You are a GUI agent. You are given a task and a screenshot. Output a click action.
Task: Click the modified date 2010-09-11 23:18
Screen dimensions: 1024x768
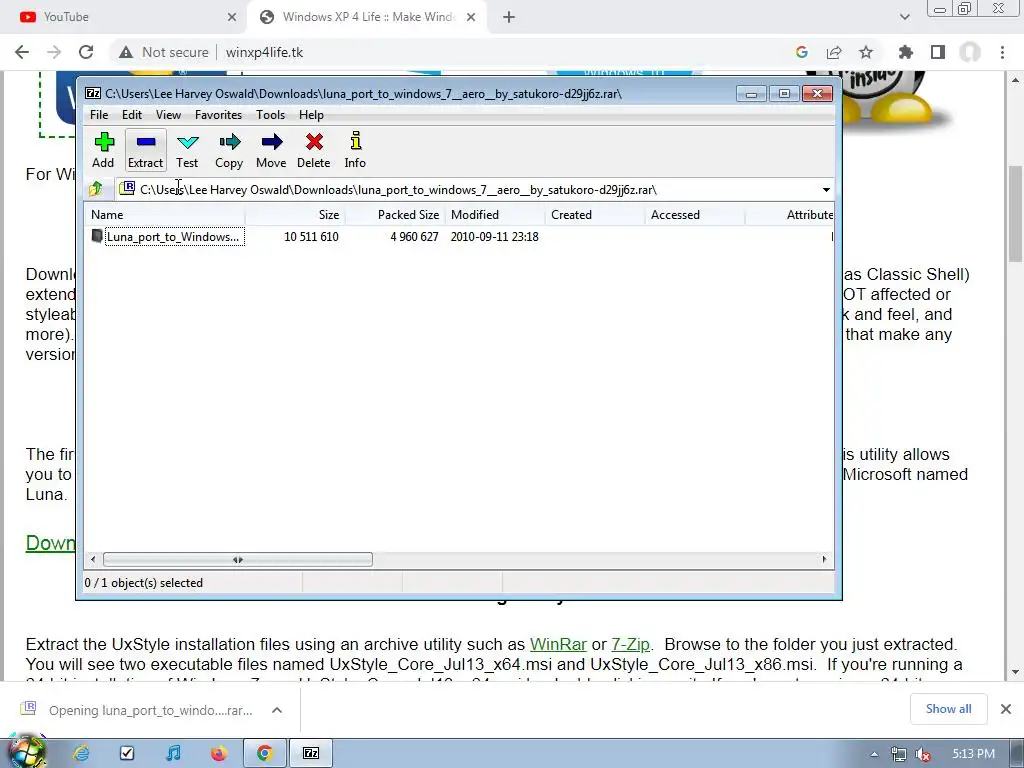point(494,237)
